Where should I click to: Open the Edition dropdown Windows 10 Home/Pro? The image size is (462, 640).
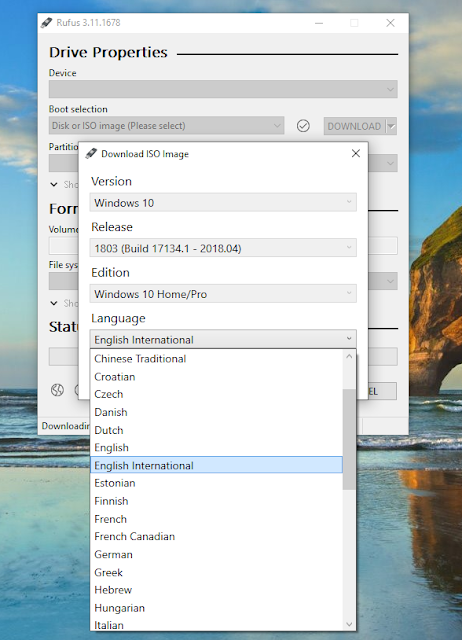[223, 293]
